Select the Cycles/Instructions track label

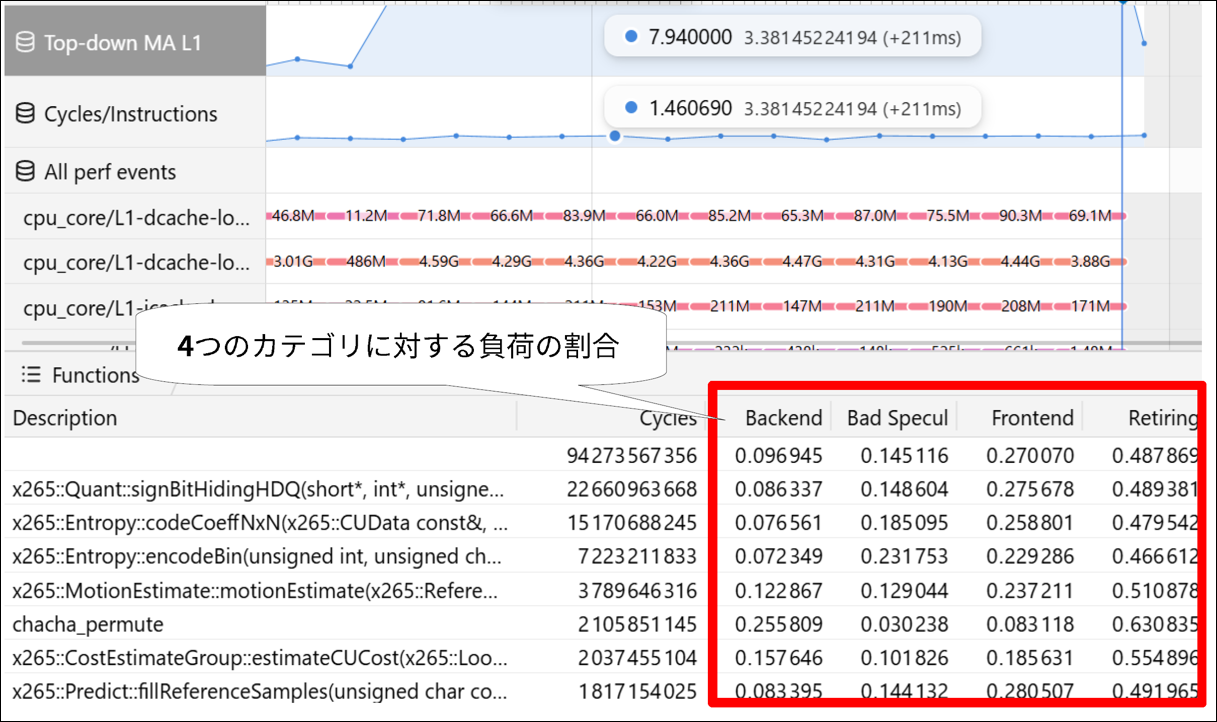135,113
